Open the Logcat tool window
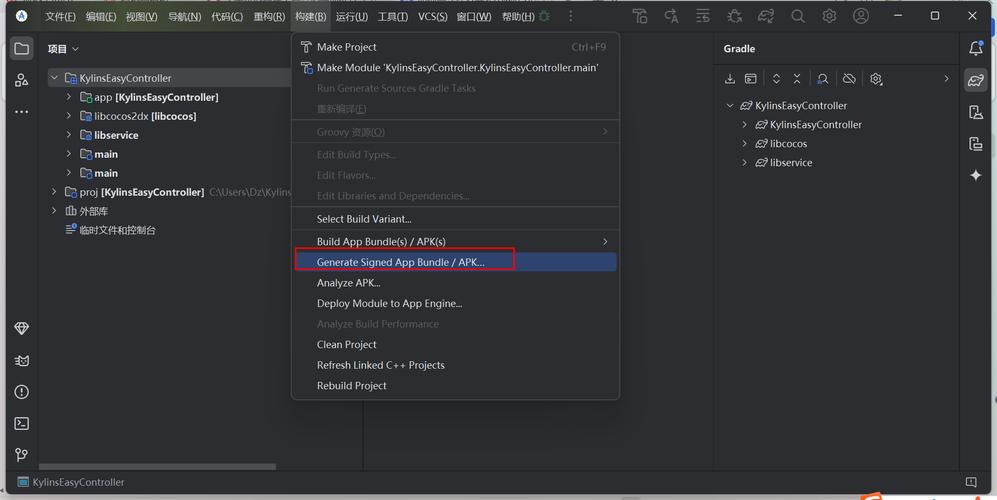 point(21,360)
